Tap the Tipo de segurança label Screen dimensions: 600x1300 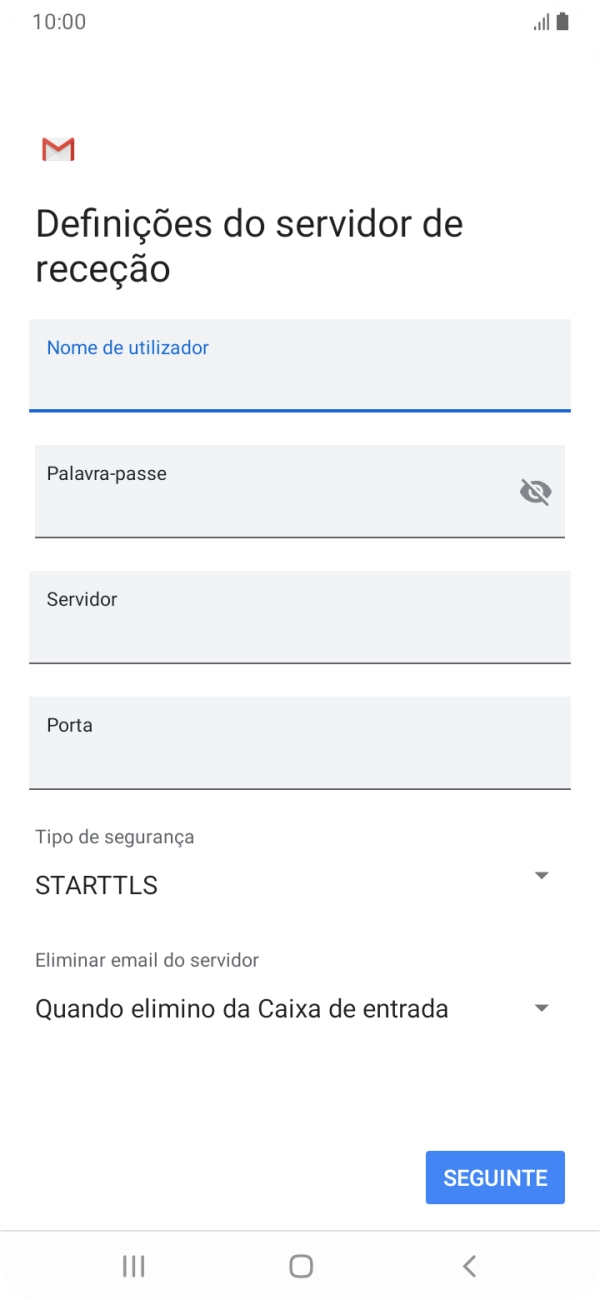(x=113, y=837)
